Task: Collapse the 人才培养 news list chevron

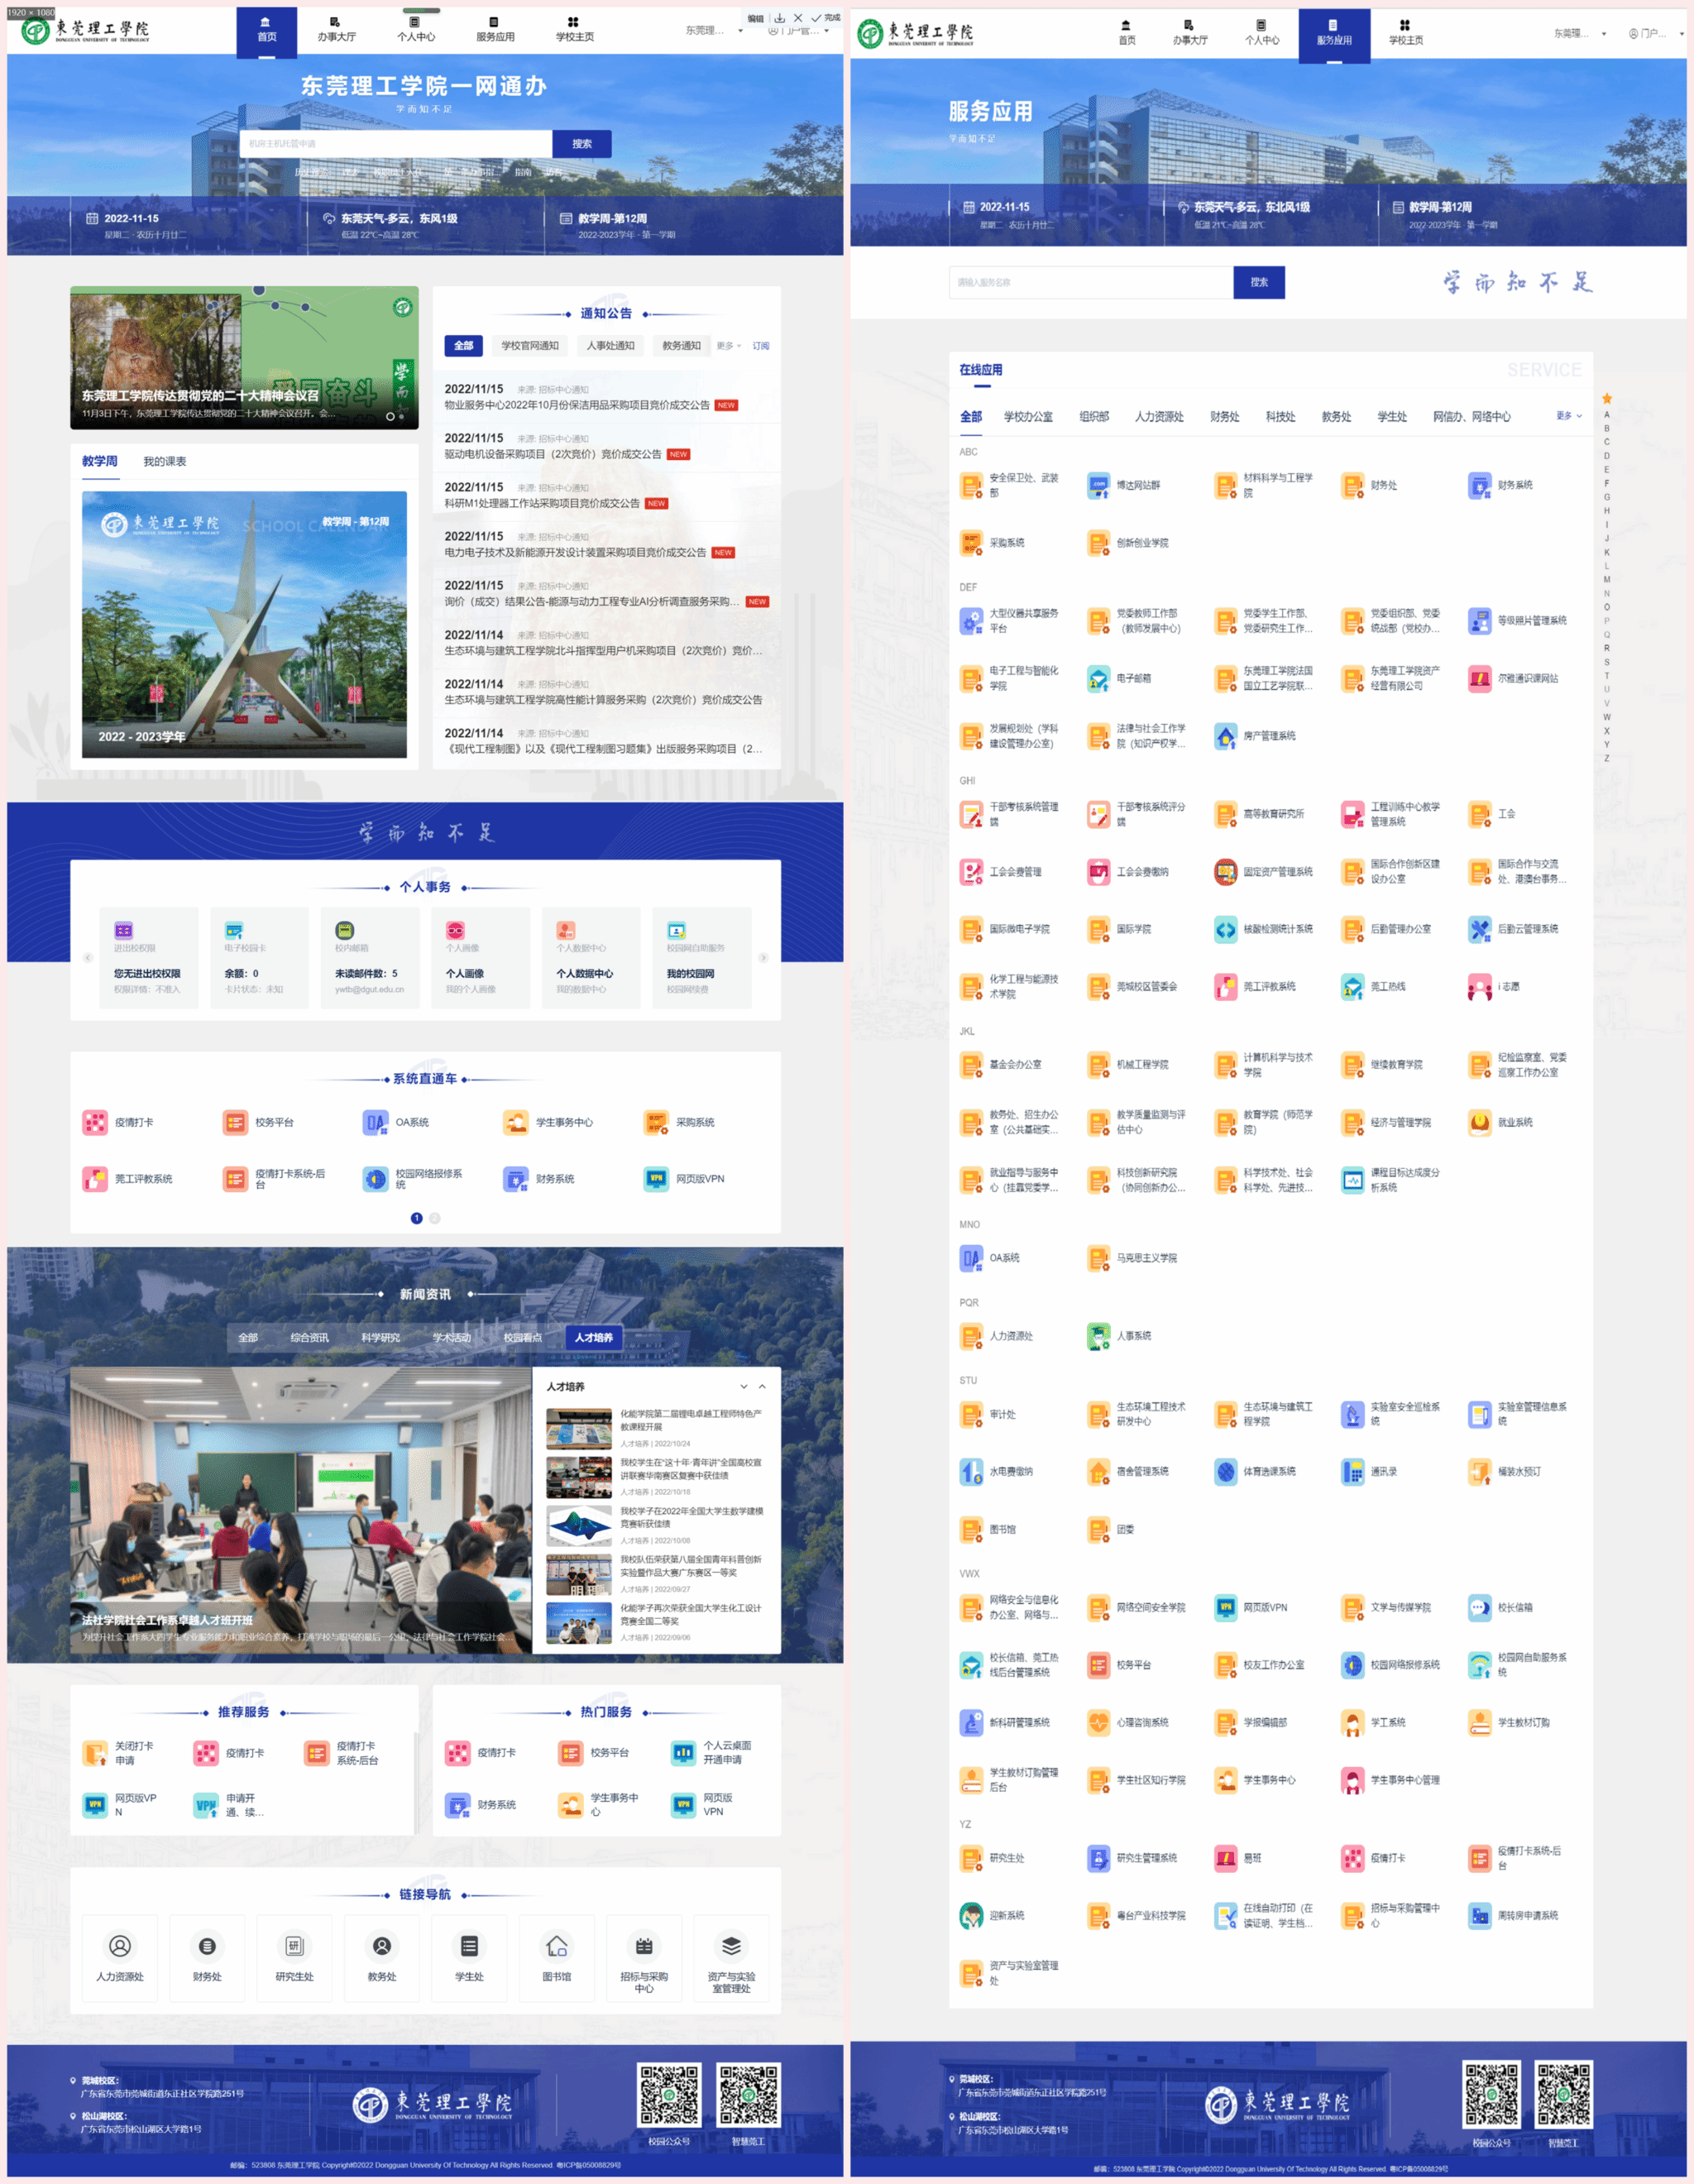Action: point(762,1387)
